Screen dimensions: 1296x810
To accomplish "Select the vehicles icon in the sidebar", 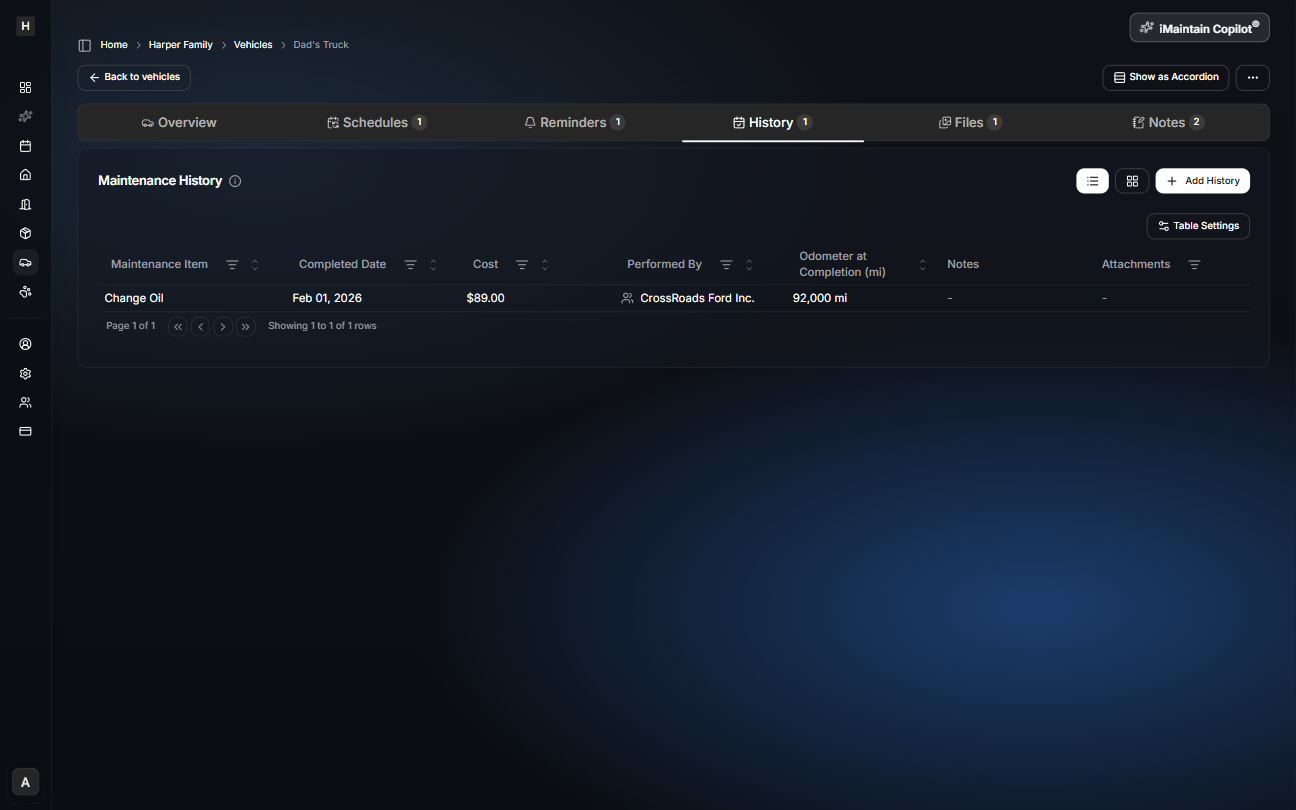I will pyautogui.click(x=25, y=262).
